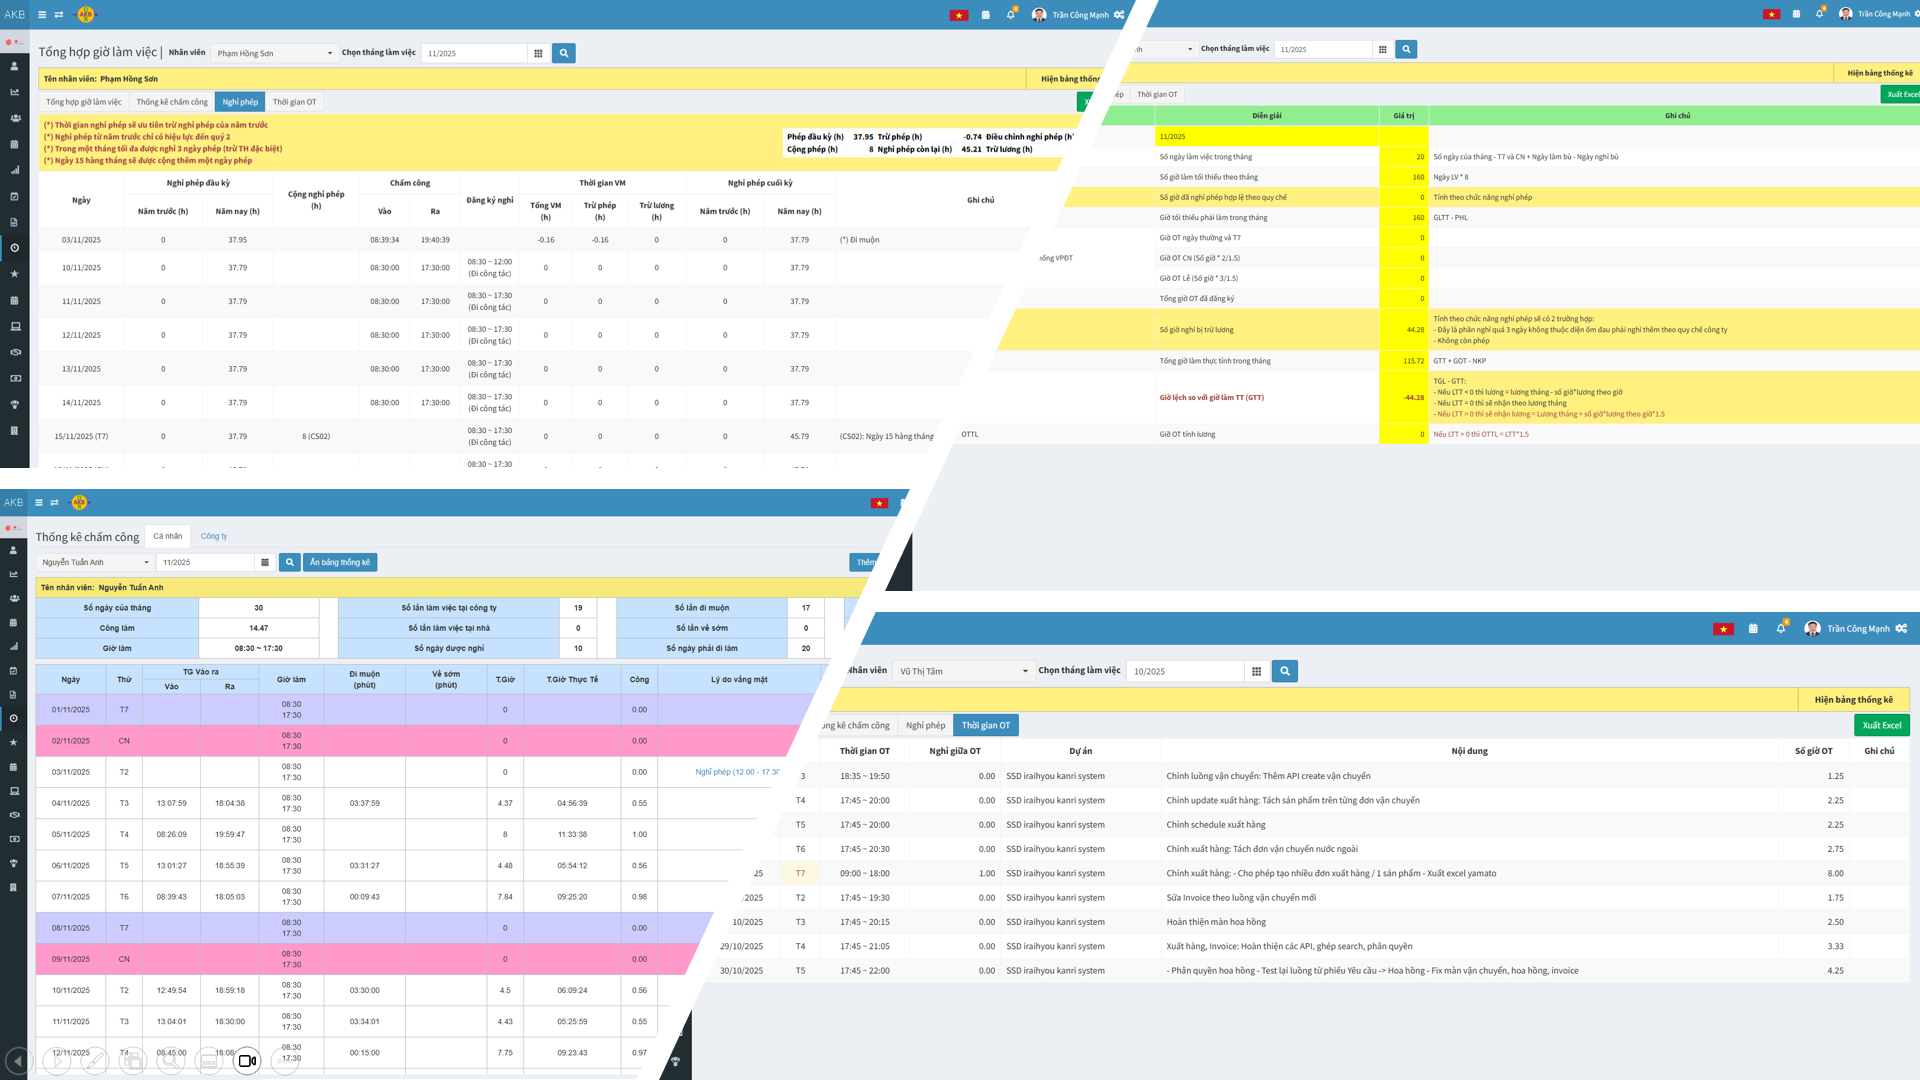Open the Nghỉ phép link on 03/11/2025 row

click(736, 772)
